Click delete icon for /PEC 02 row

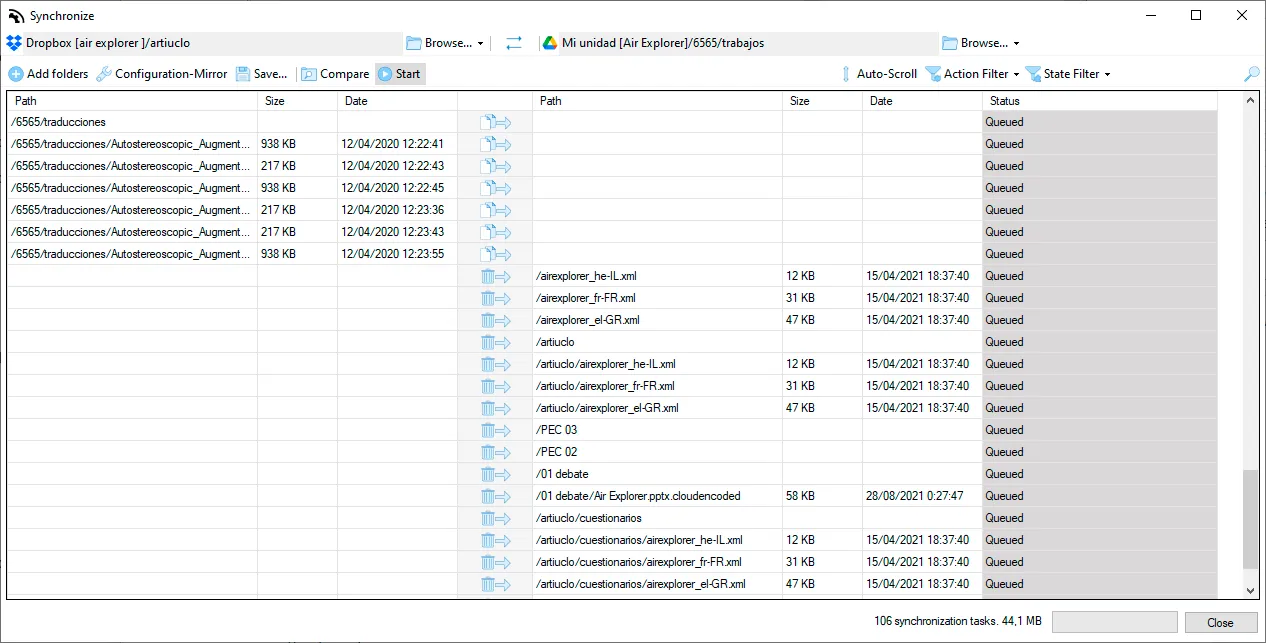[x=495, y=452]
